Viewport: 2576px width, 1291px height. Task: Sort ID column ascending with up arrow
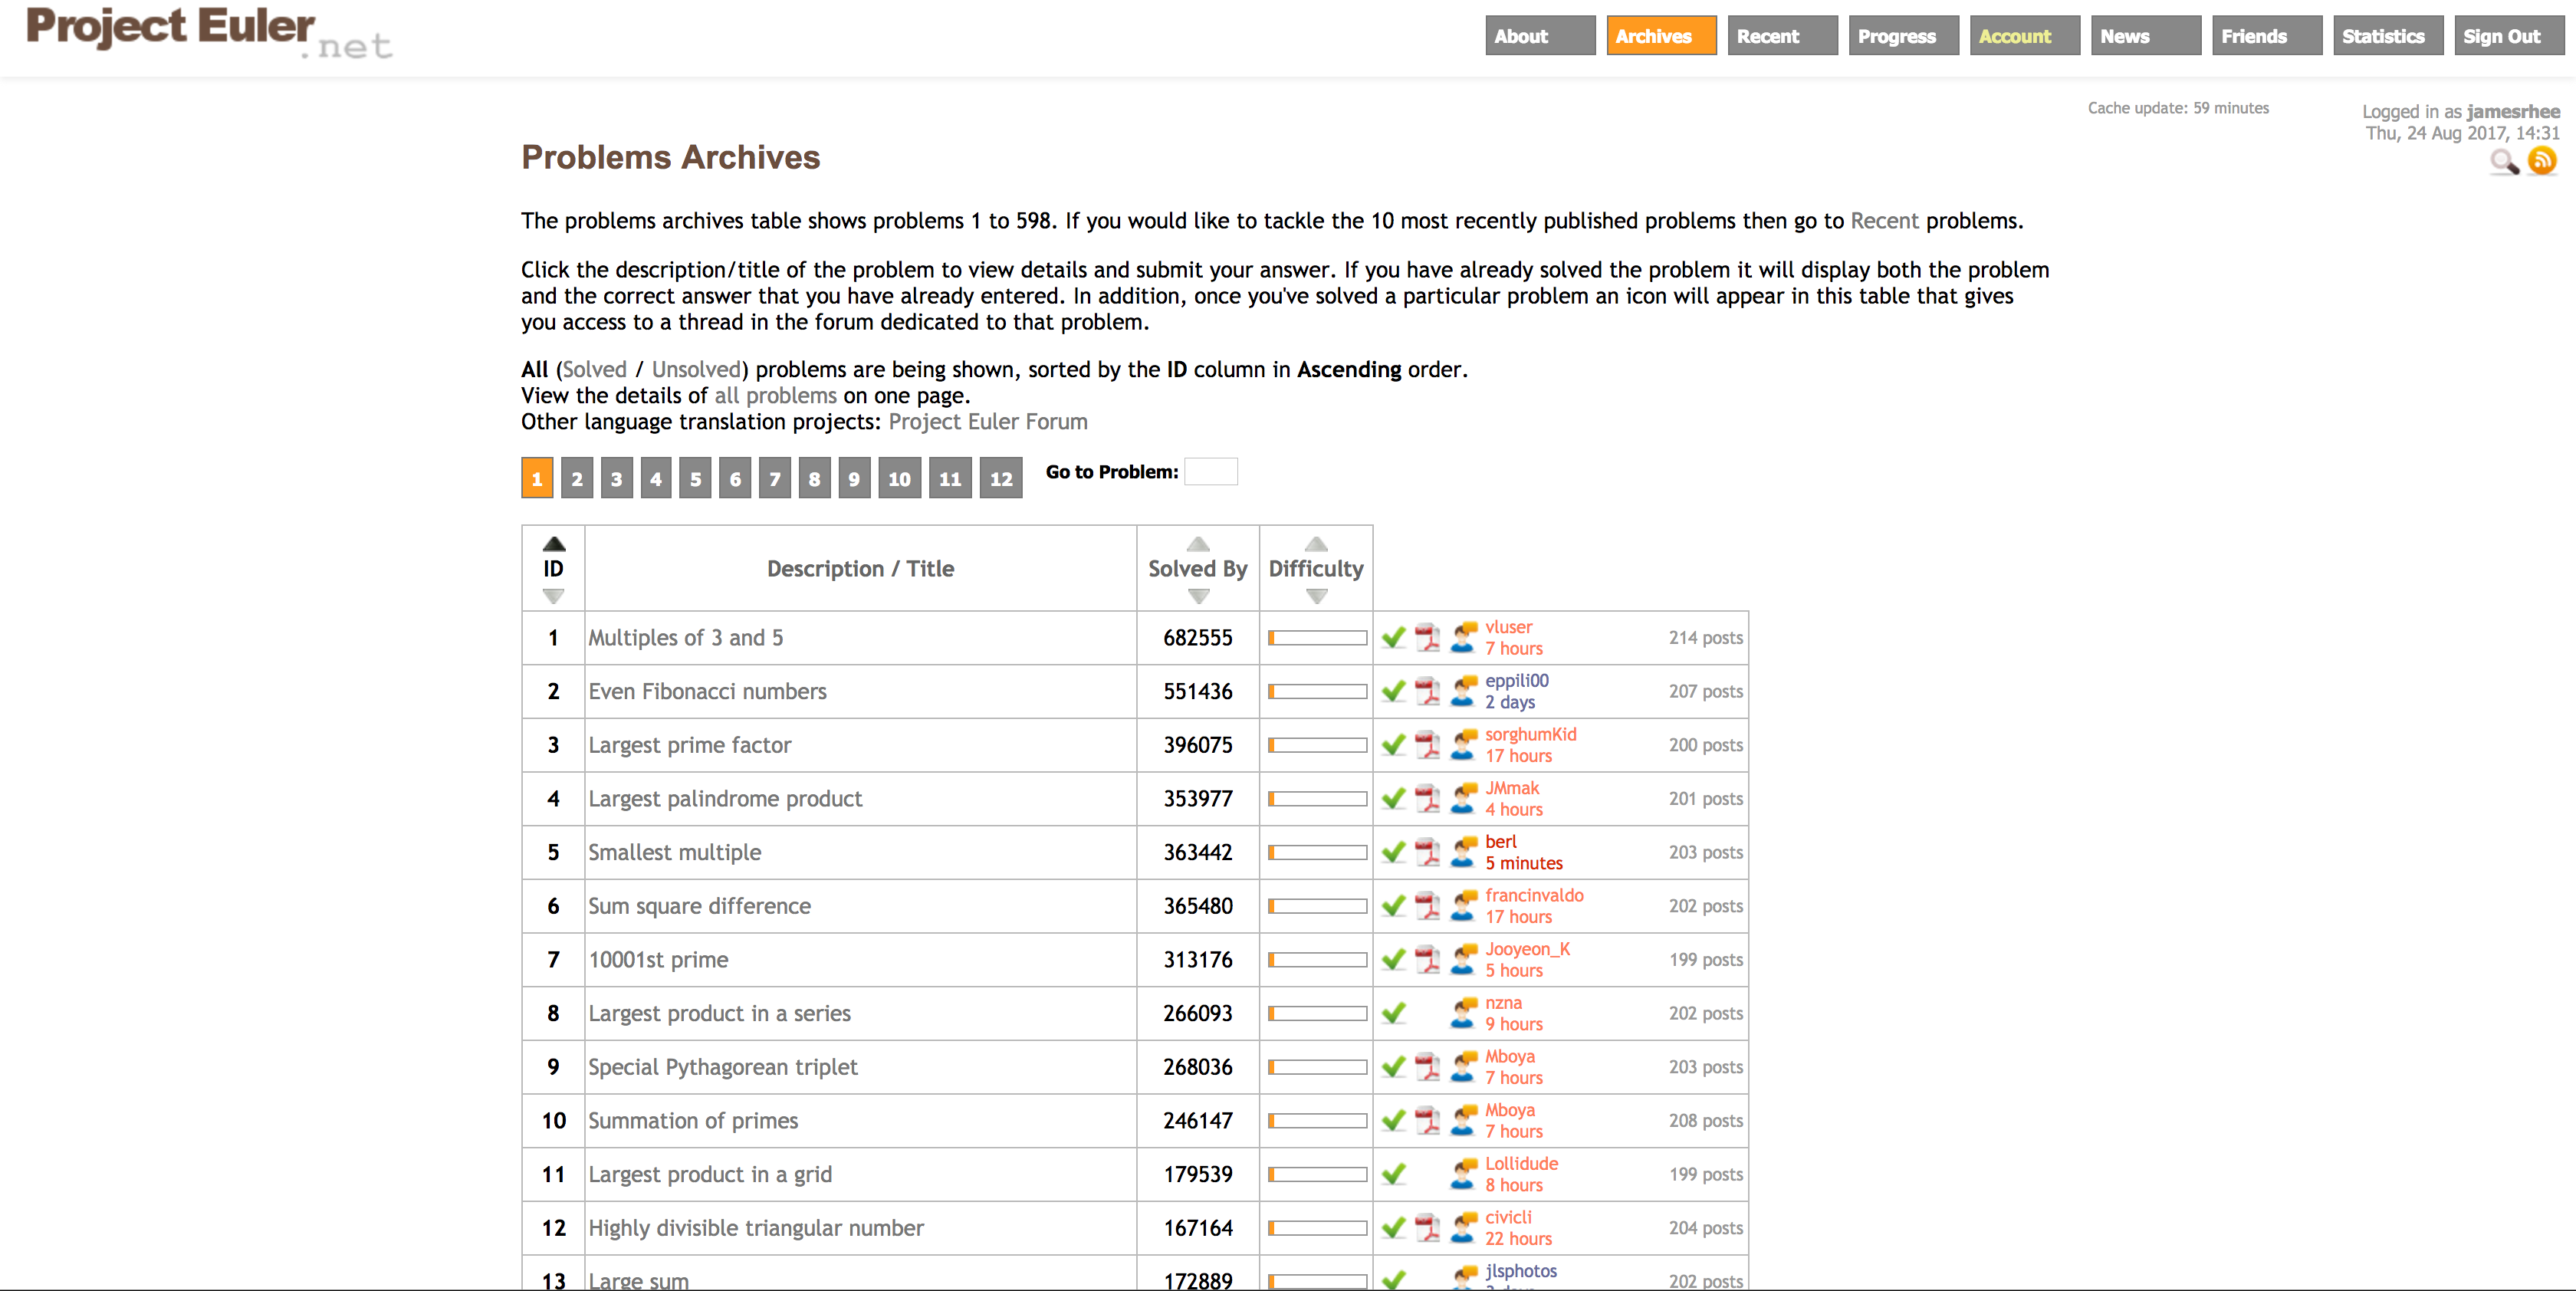click(554, 544)
